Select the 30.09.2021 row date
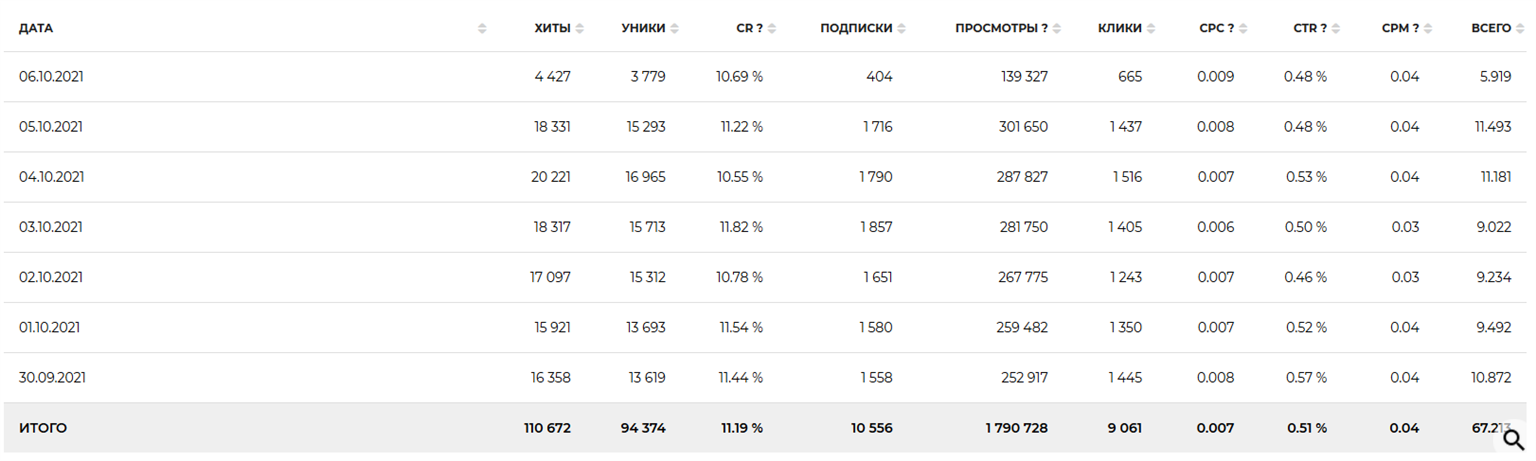 (x=52, y=378)
